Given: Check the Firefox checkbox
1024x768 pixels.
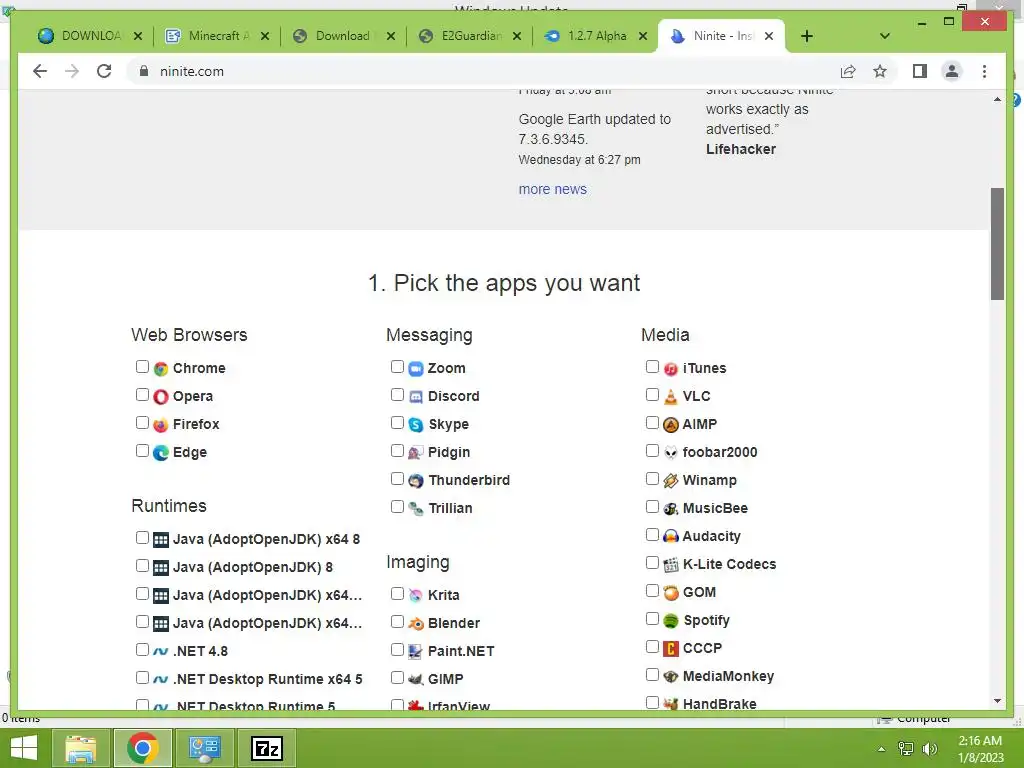Looking at the screenshot, I should tap(142, 423).
